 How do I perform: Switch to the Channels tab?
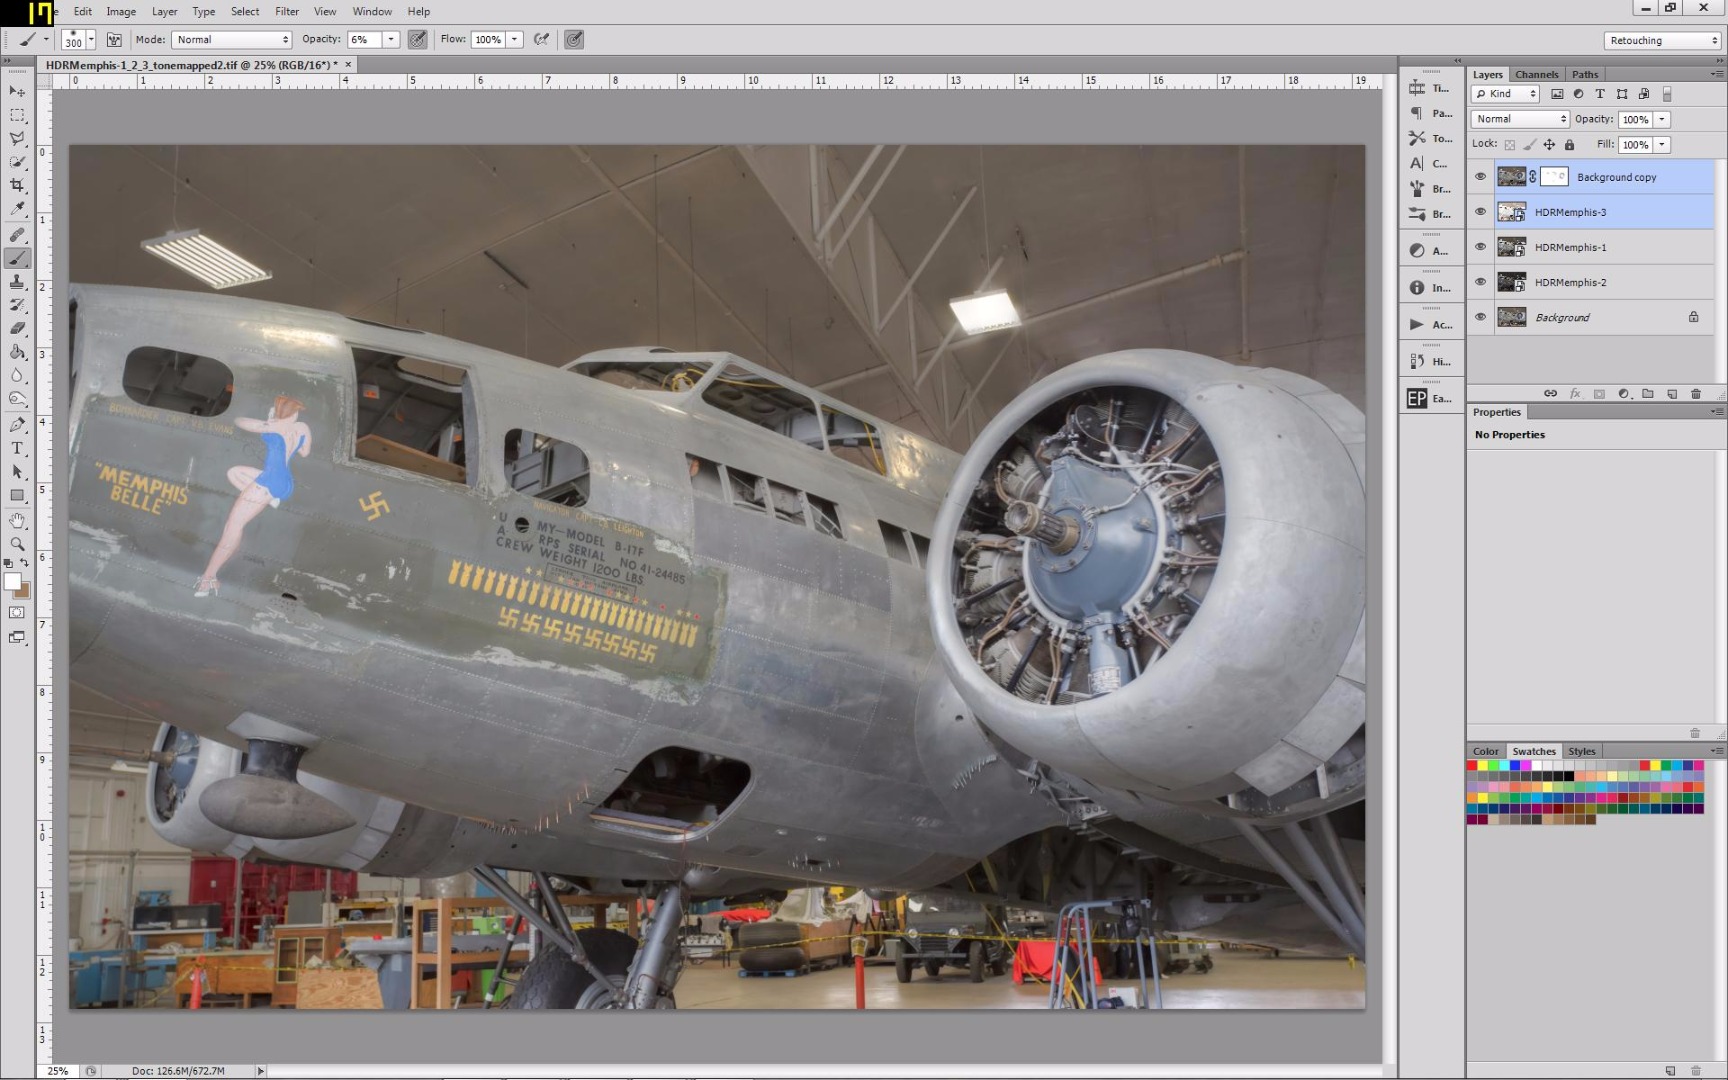[1536, 74]
